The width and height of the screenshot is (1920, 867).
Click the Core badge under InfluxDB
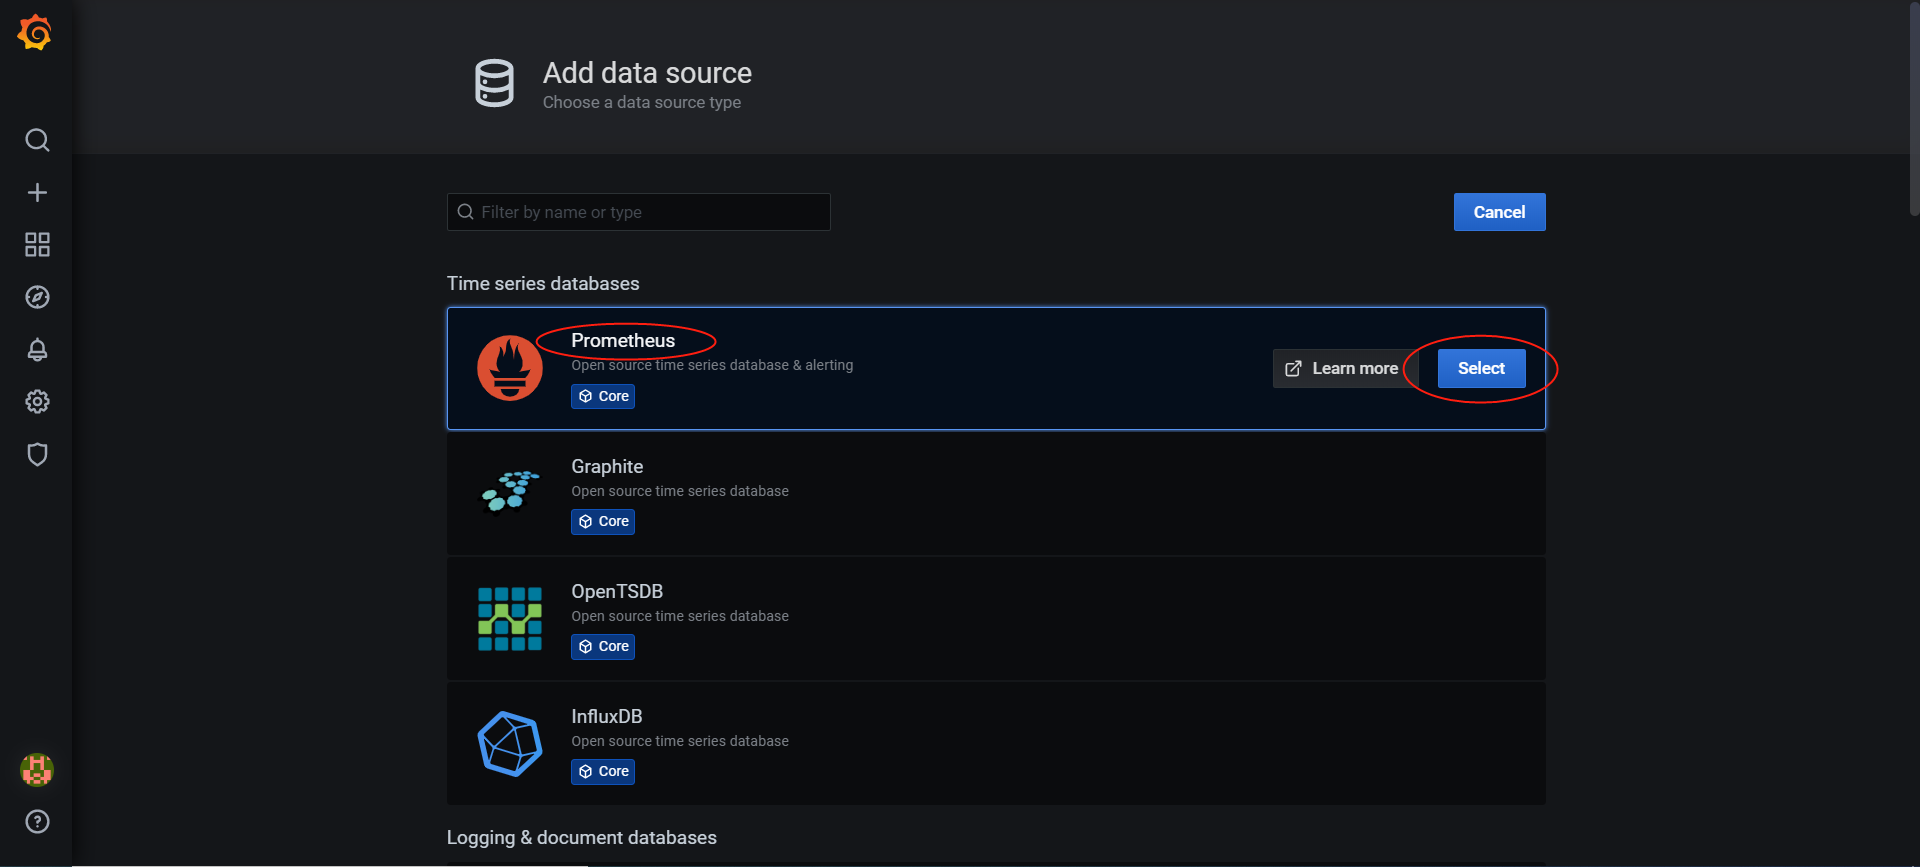point(603,772)
